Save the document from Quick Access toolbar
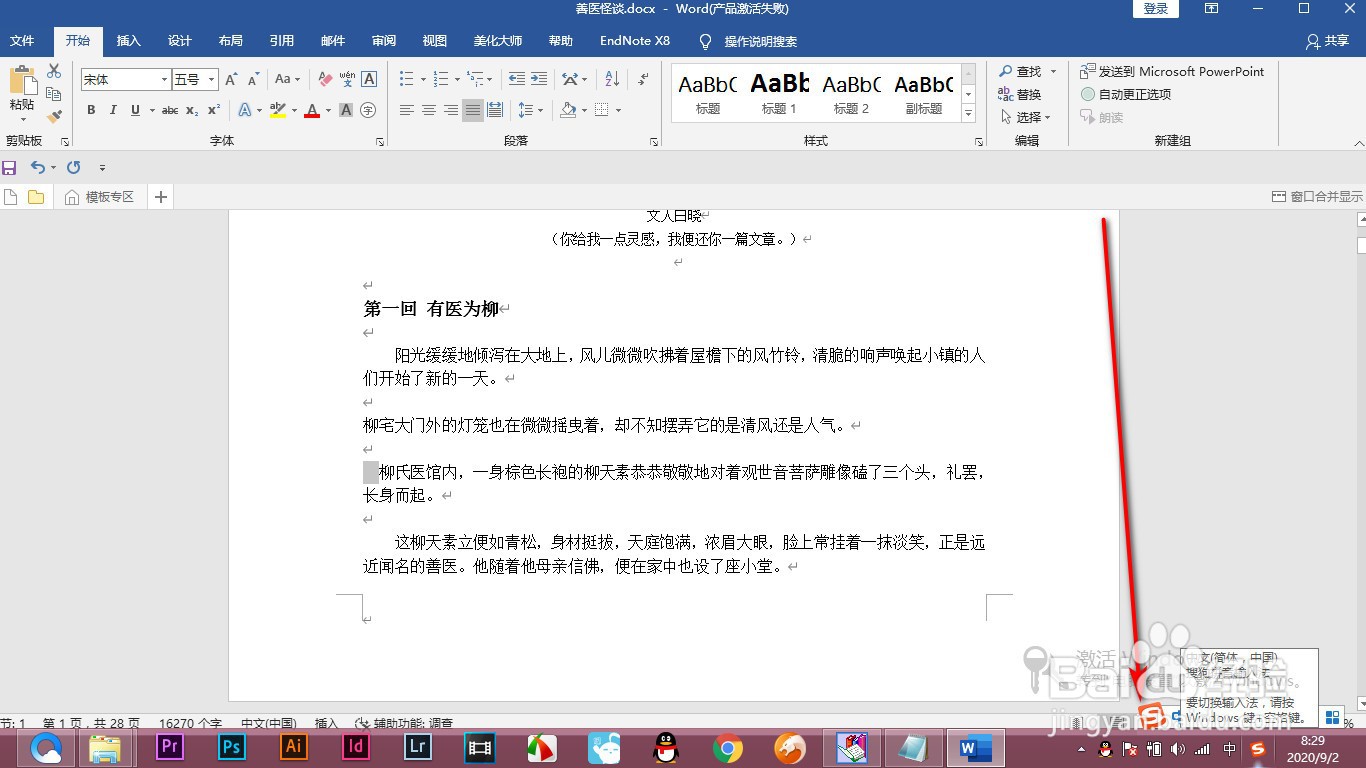The height and width of the screenshot is (768, 1366). click(x=10, y=167)
